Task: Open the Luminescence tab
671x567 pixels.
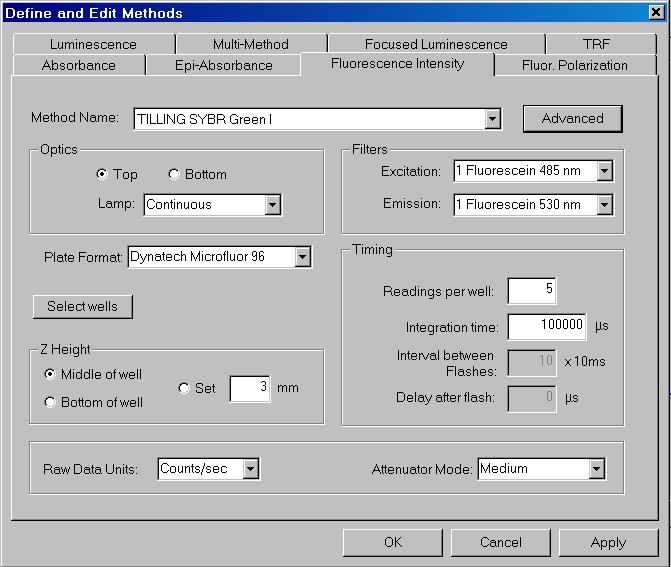Action: click(93, 44)
